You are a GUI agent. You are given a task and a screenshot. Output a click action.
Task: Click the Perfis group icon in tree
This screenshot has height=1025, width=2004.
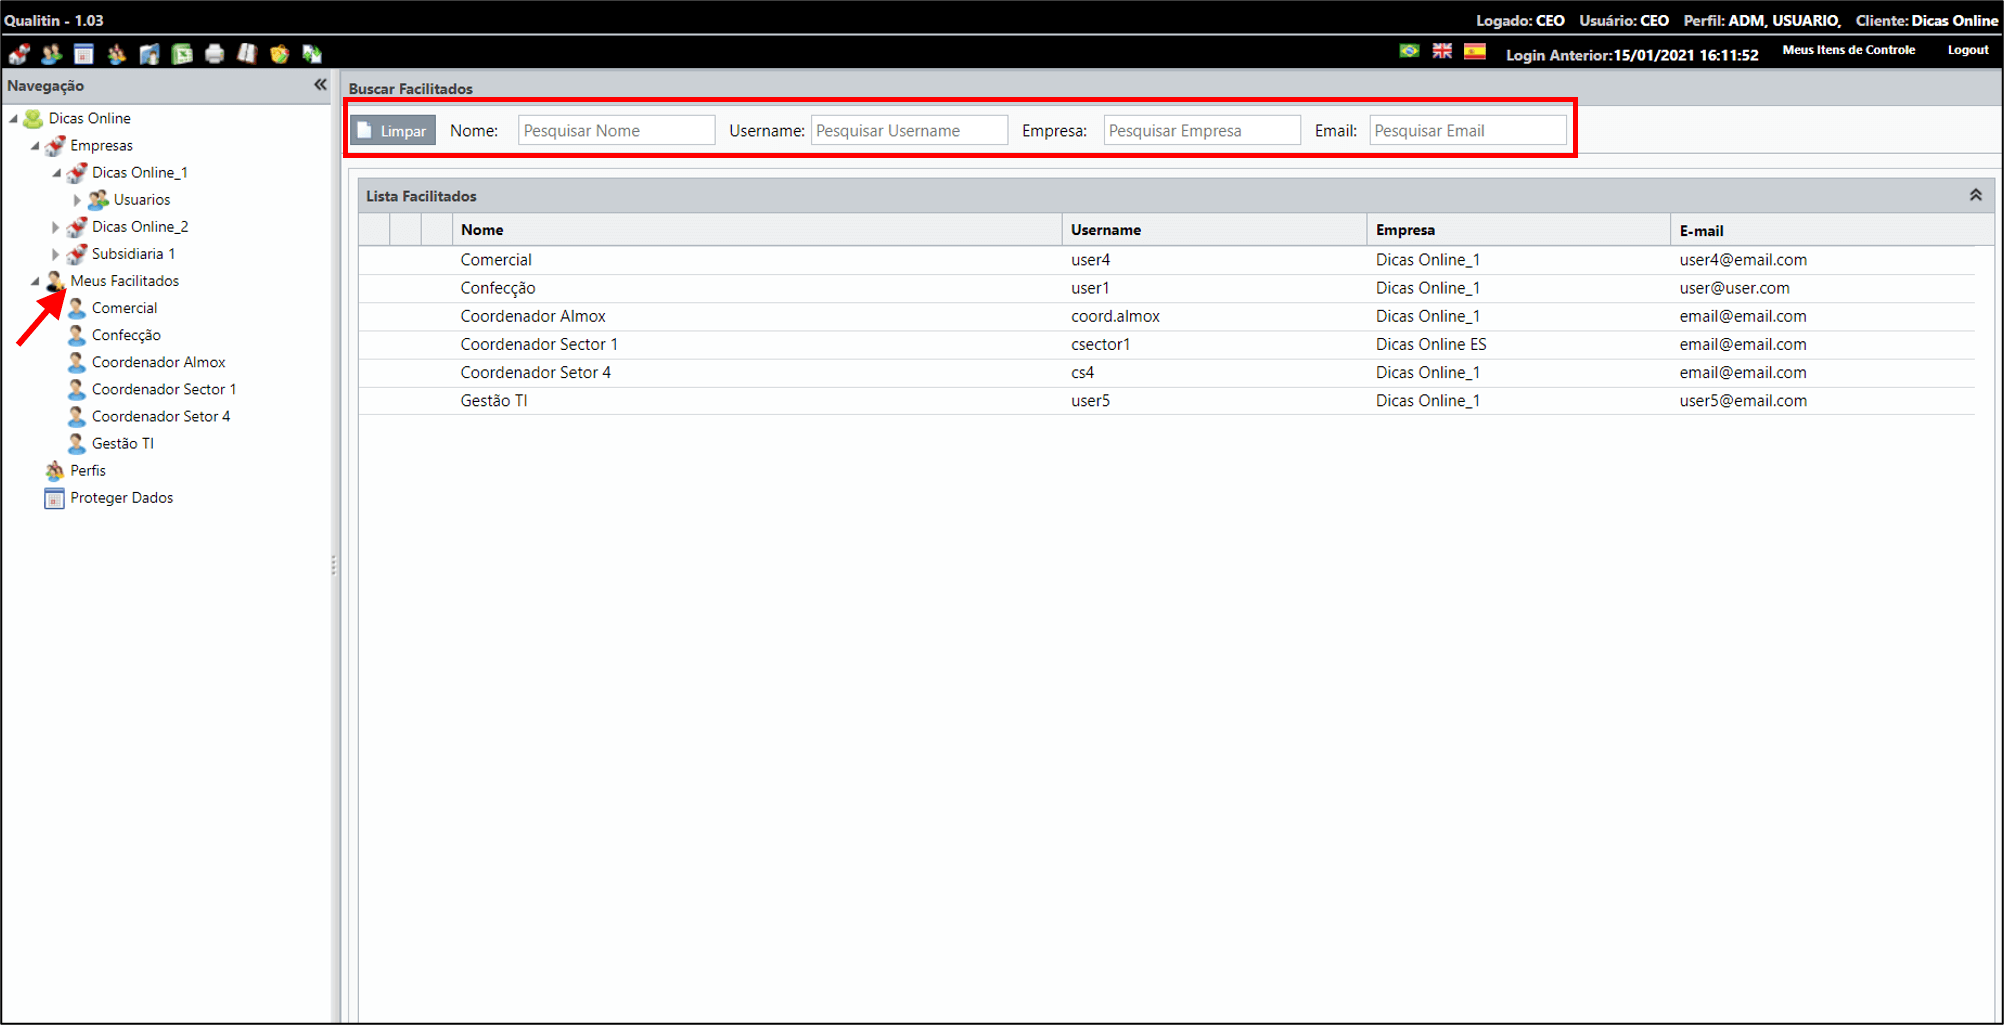tap(55, 470)
